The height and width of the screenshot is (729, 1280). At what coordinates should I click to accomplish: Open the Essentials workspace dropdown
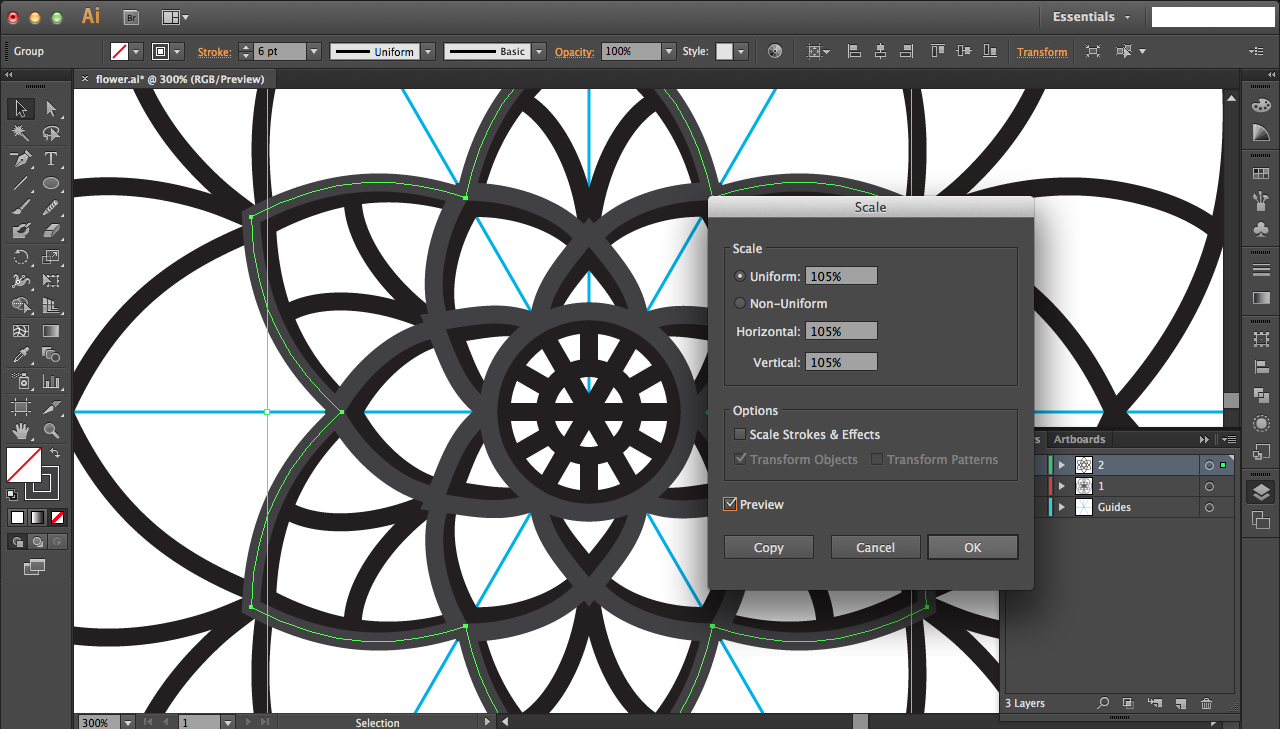coord(1092,17)
